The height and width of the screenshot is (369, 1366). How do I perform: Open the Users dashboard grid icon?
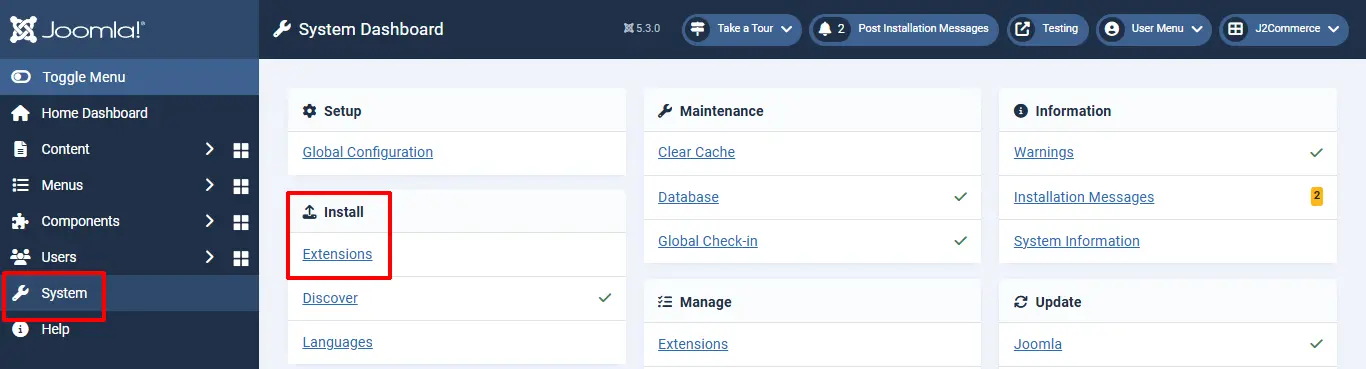click(240, 258)
